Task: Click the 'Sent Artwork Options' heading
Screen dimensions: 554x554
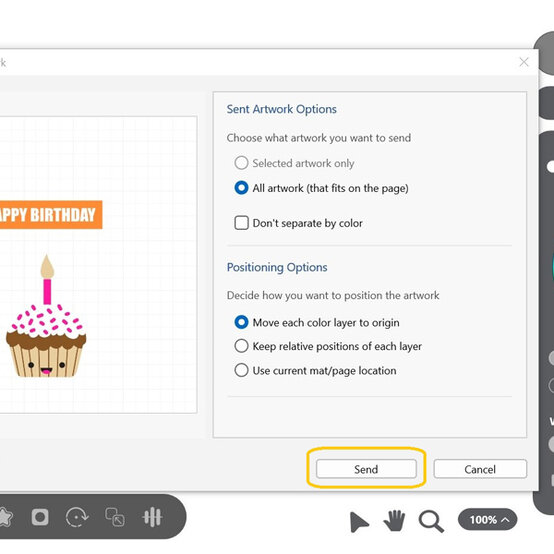Action: [x=282, y=109]
